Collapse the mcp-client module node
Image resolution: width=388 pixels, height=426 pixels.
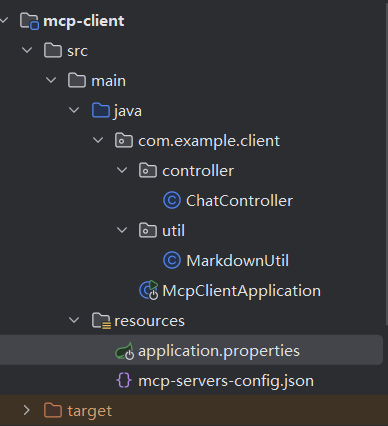tap(4, 21)
